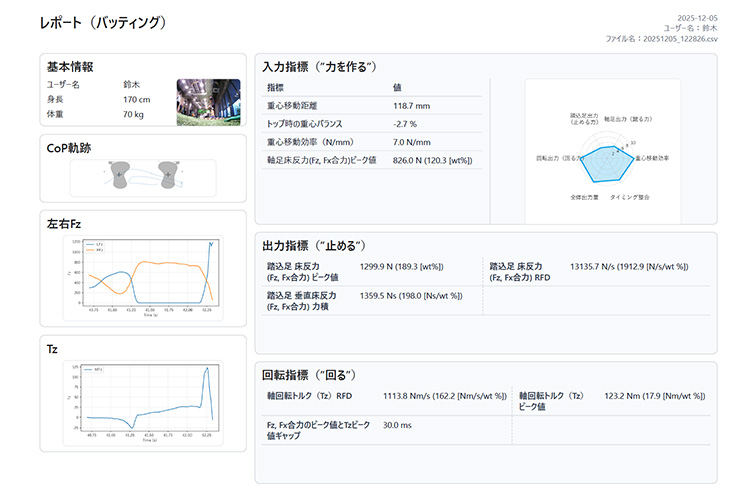Click the 全体出力量 radar axis label
The image size is (750, 500).
pos(584,198)
